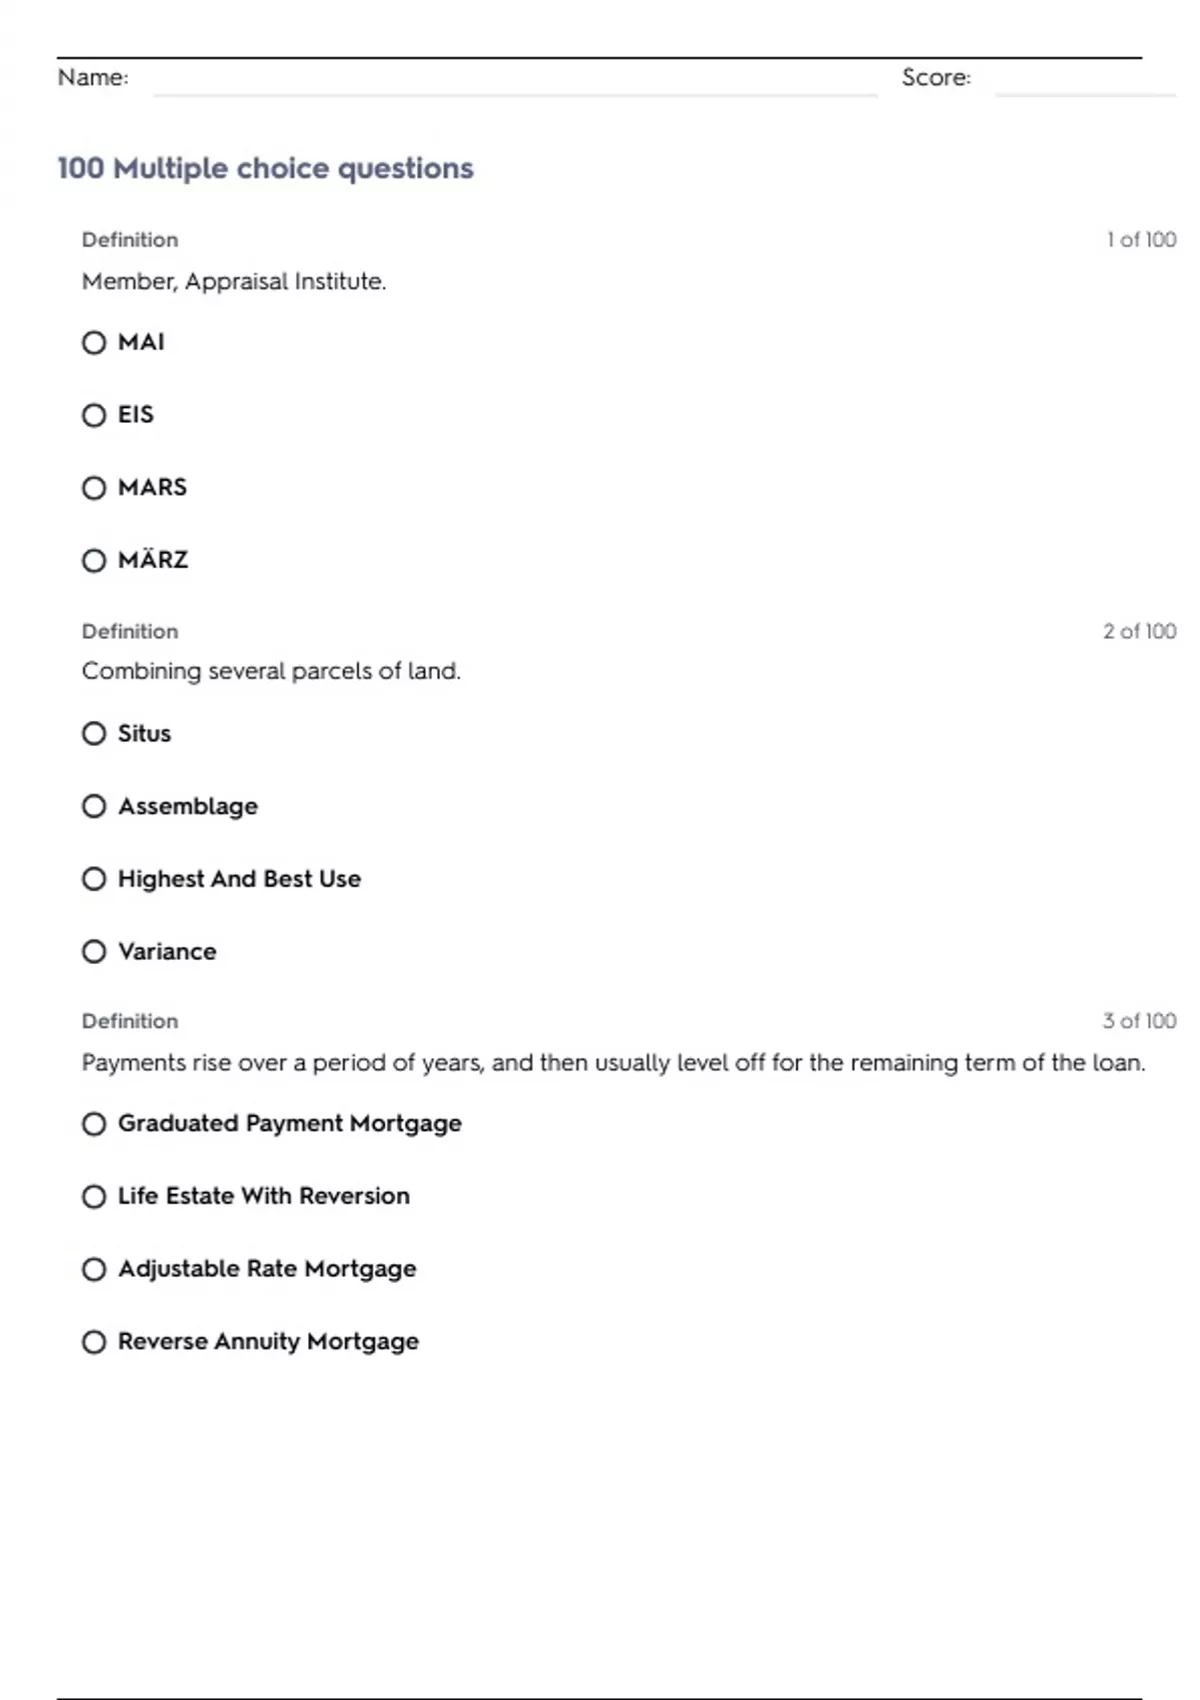Viewport: 1200px width, 1700px height.
Task: Choose the EIS radio button
Action: (94, 415)
